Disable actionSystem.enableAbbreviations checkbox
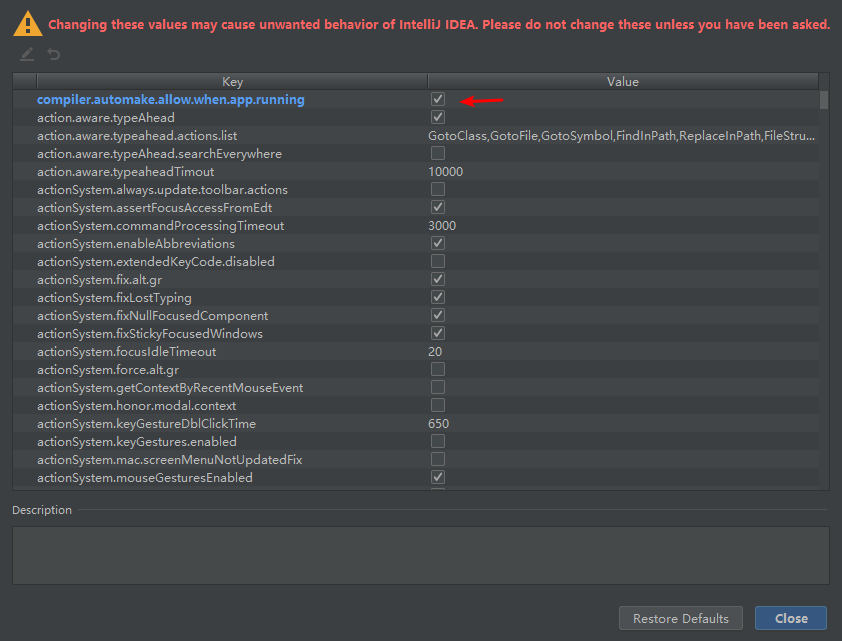 [438, 244]
